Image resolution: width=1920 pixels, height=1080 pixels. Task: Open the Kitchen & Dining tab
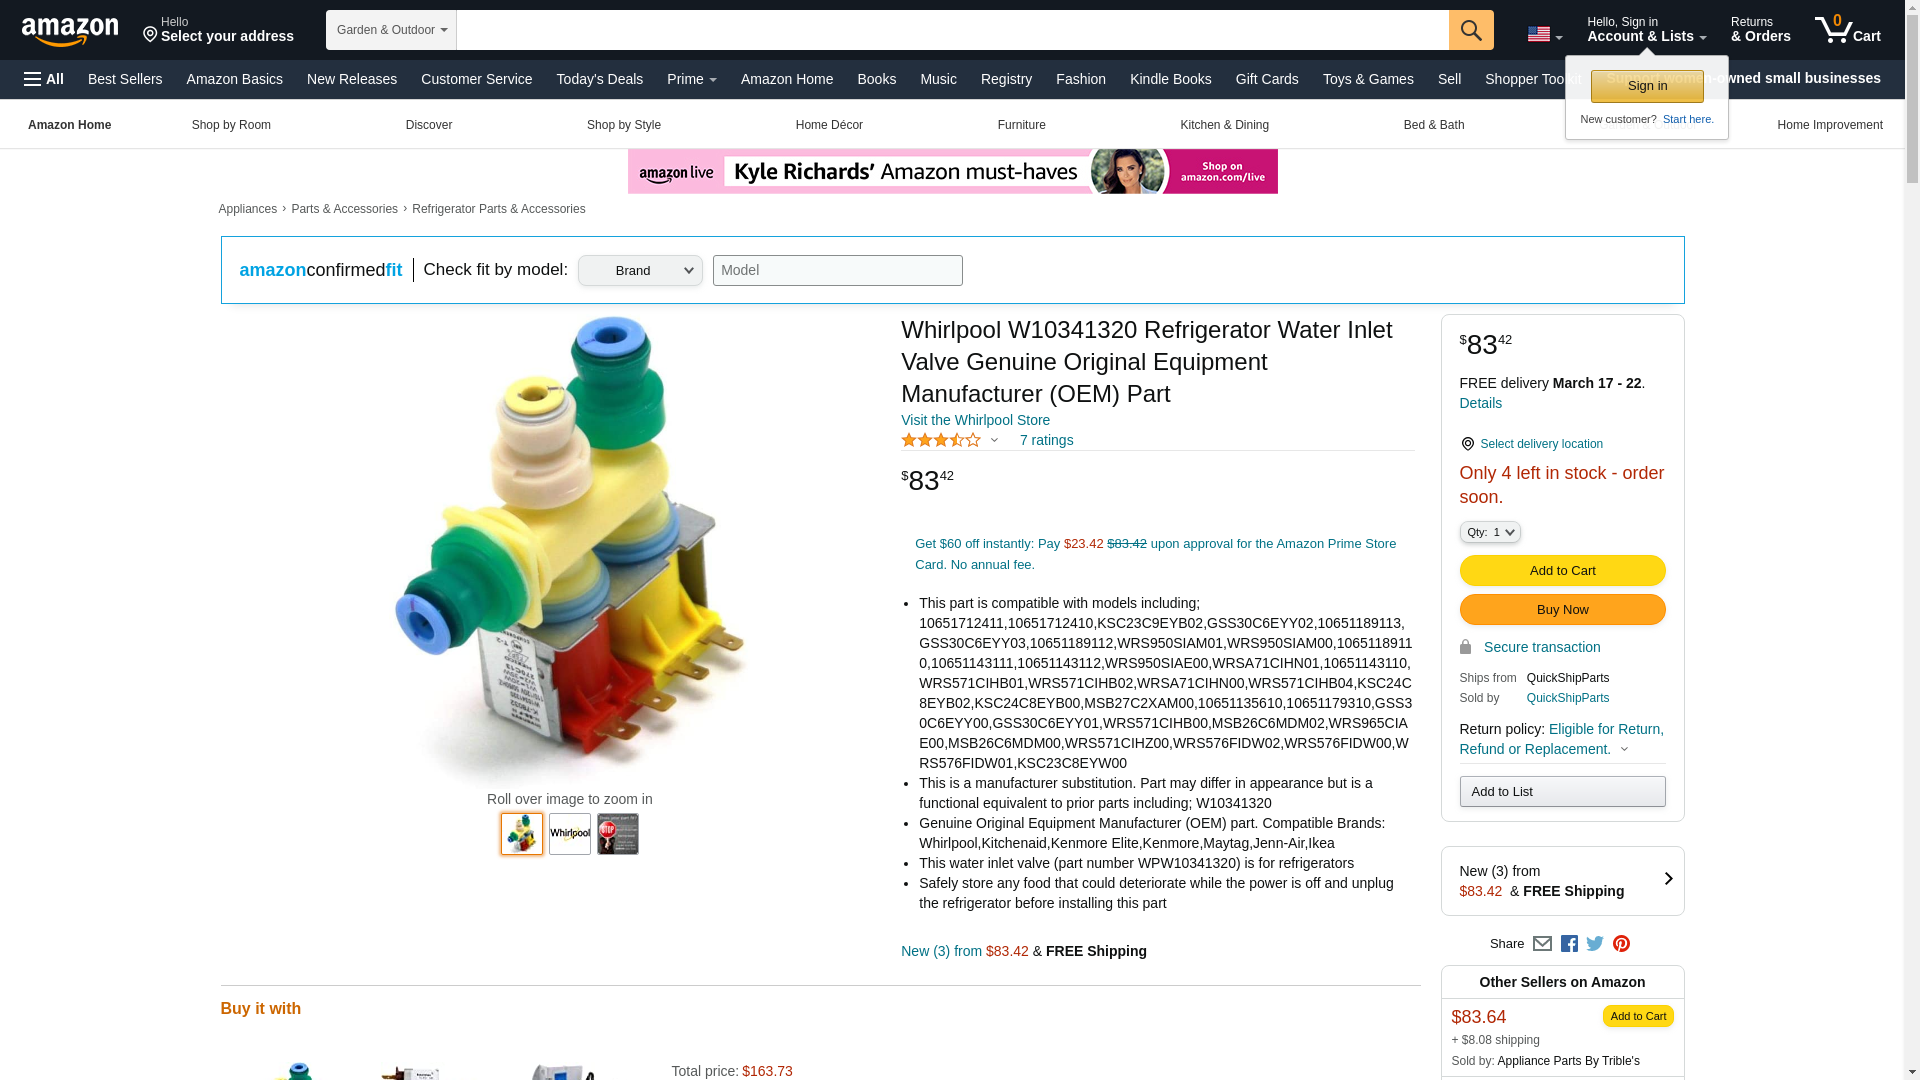[1224, 125]
